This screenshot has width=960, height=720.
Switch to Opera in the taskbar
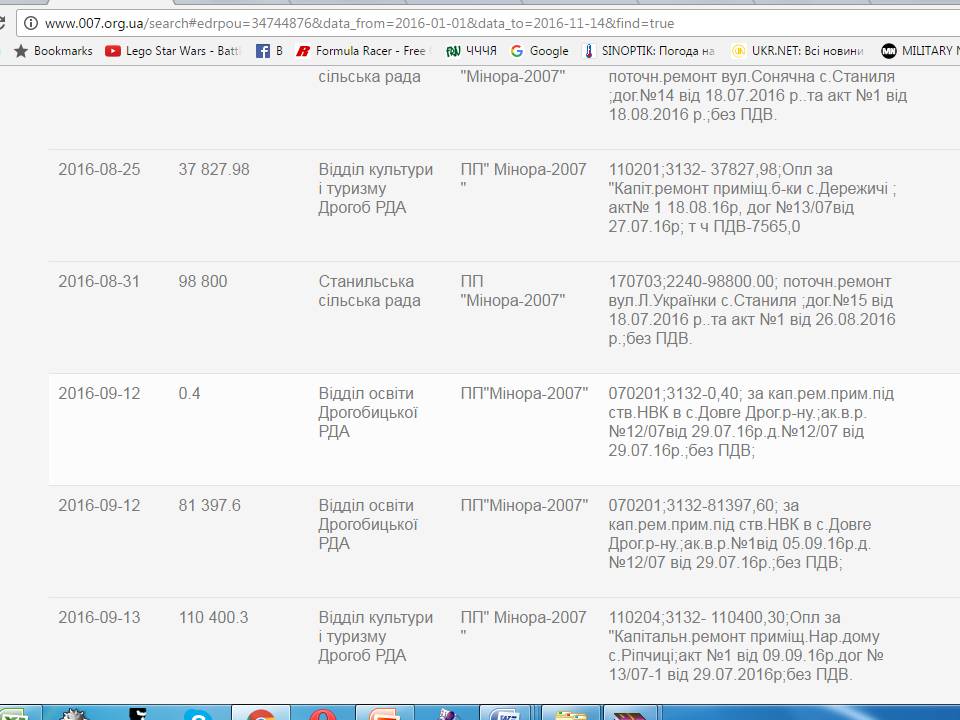coord(321,713)
